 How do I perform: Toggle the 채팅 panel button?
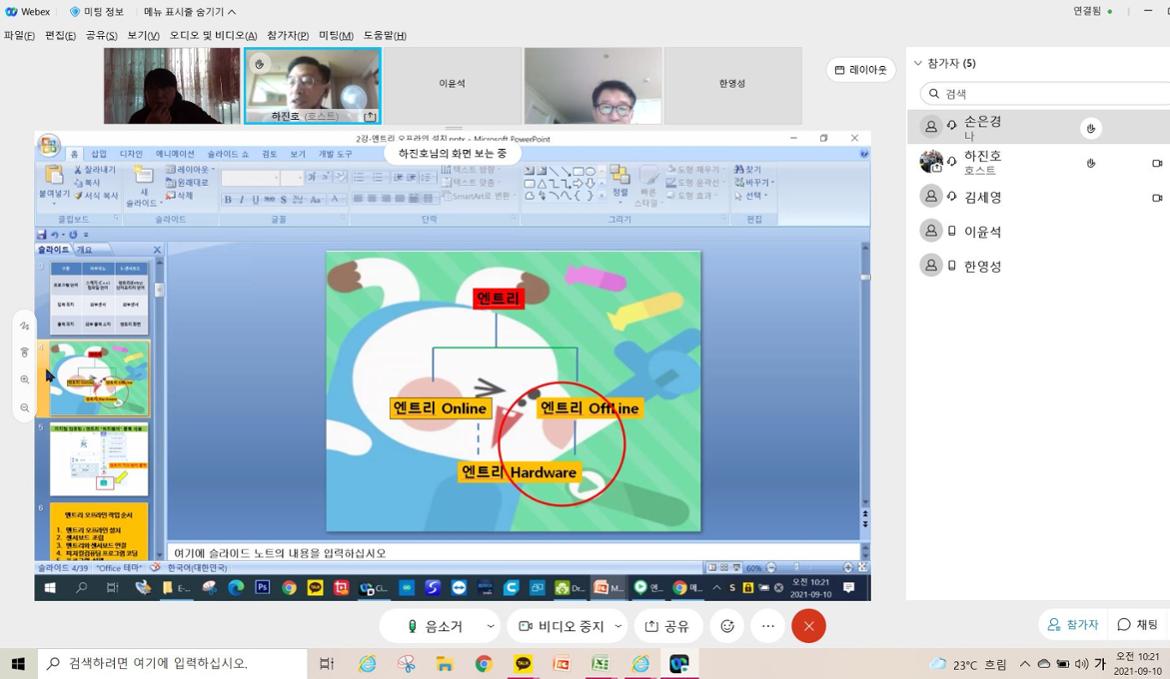[x=1137, y=625]
